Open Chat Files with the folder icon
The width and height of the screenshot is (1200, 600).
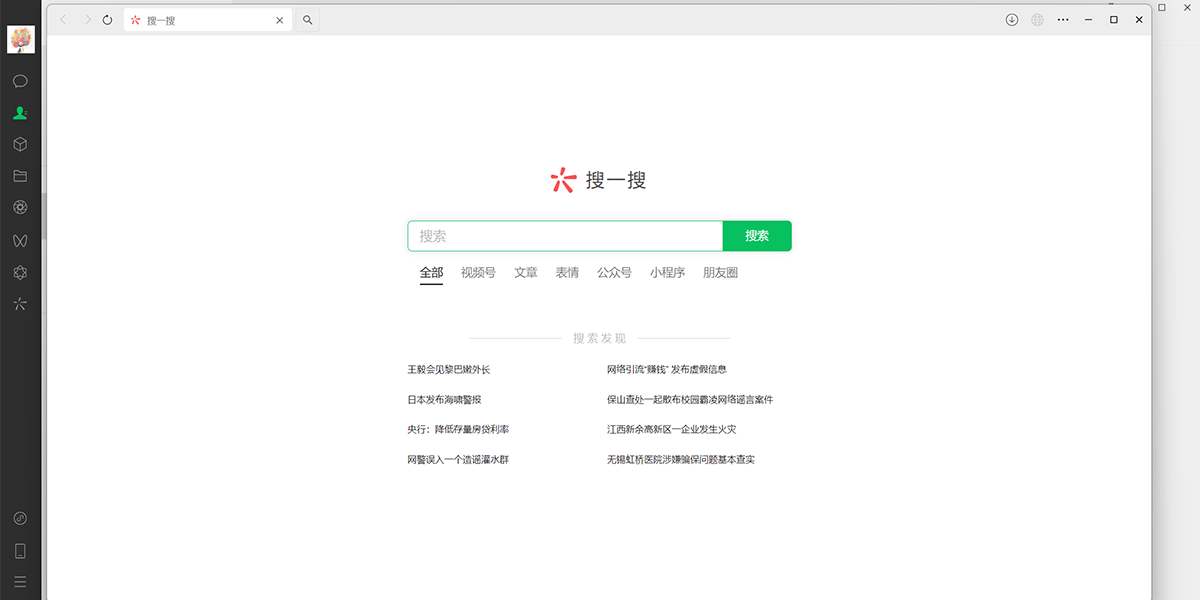[20, 175]
